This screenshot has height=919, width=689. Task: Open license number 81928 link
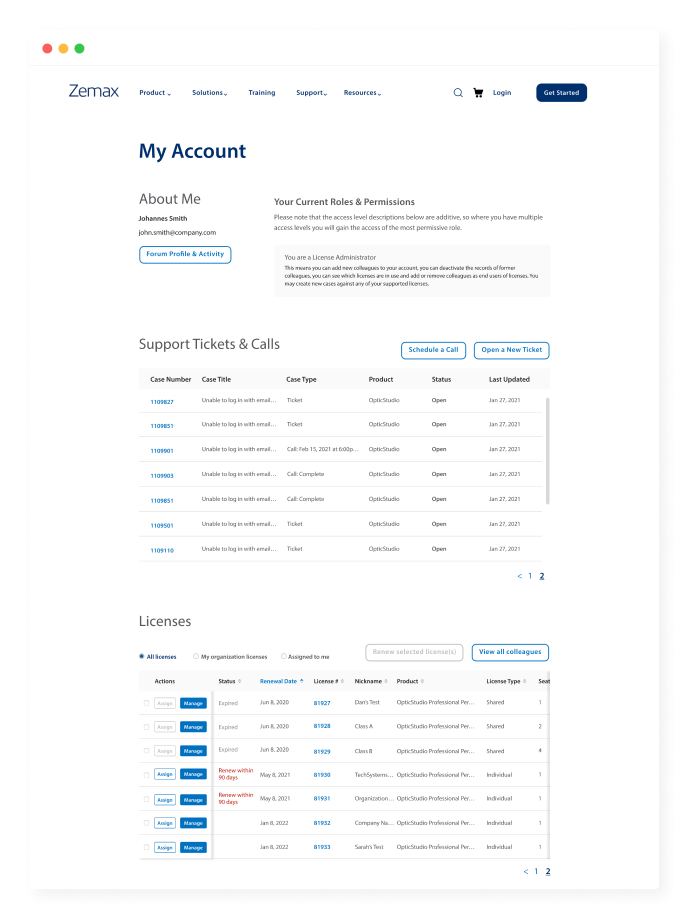[x=322, y=726]
